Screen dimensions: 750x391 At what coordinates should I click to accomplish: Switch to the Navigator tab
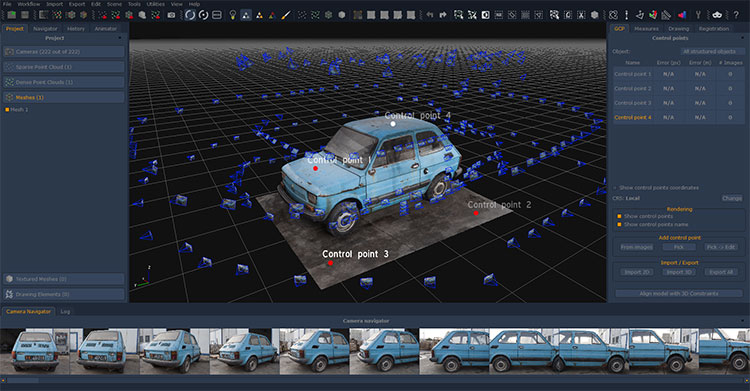click(x=45, y=29)
